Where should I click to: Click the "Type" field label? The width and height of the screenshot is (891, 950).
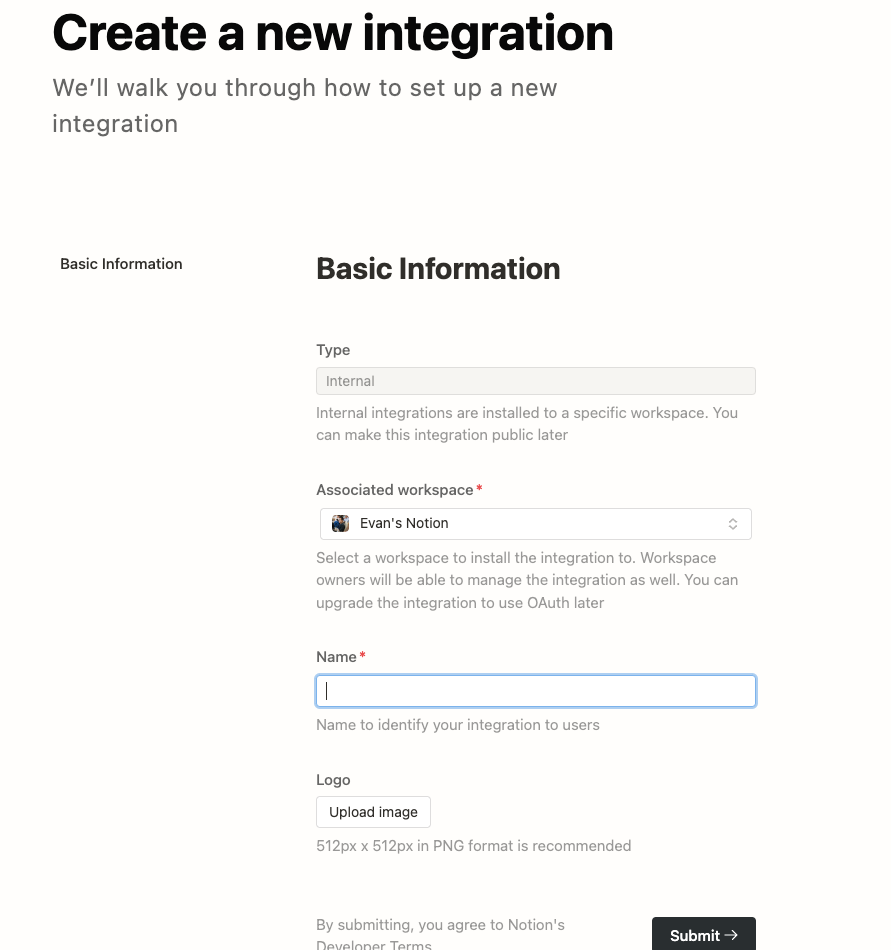pyautogui.click(x=333, y=350)
